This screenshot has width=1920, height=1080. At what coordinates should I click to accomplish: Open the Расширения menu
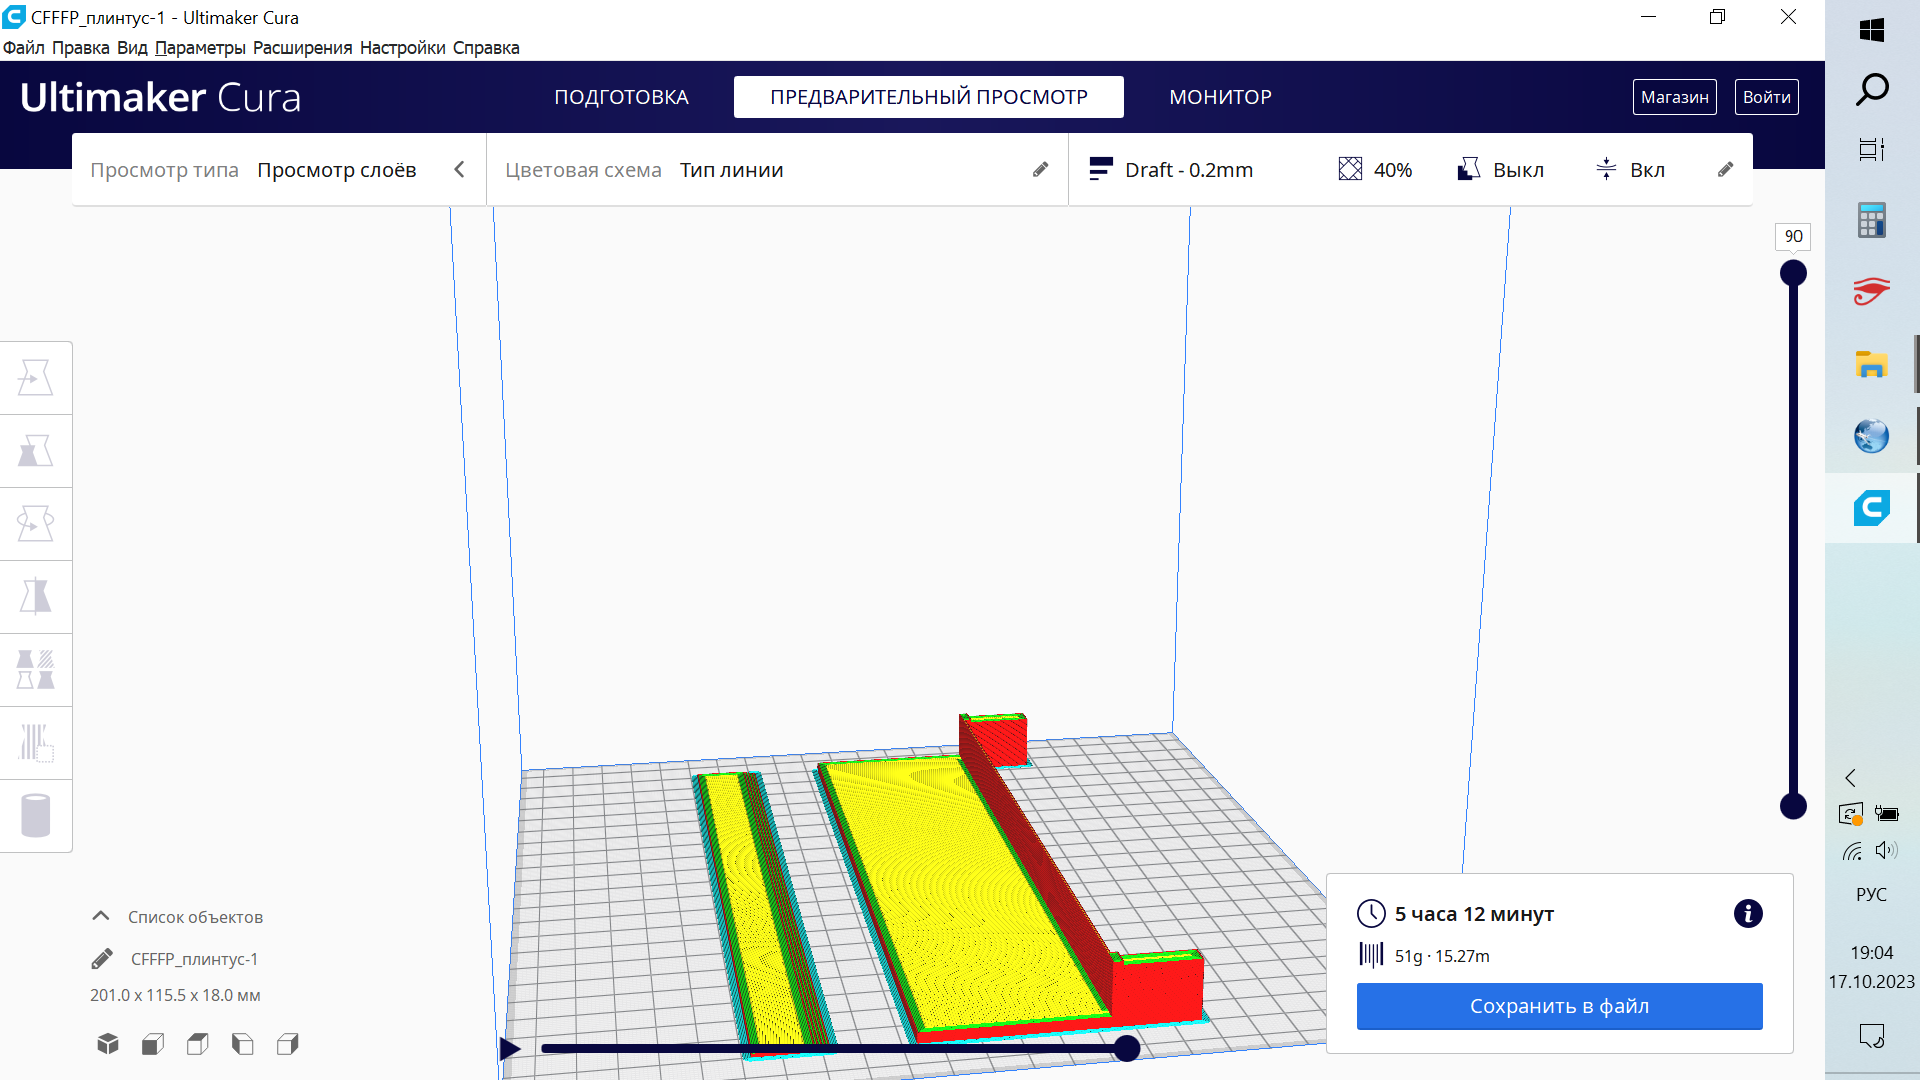point(302,48)
